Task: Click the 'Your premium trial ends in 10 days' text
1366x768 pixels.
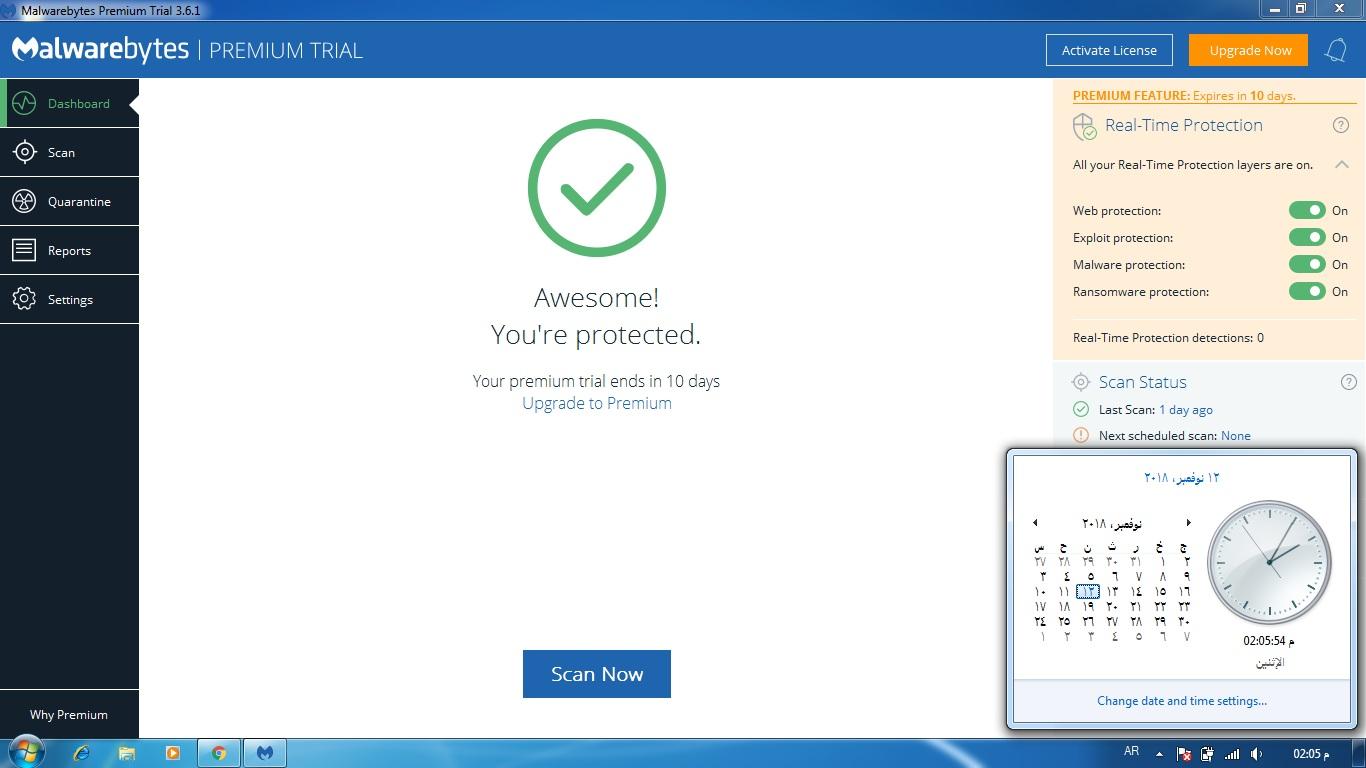Action: click(596, 381)
